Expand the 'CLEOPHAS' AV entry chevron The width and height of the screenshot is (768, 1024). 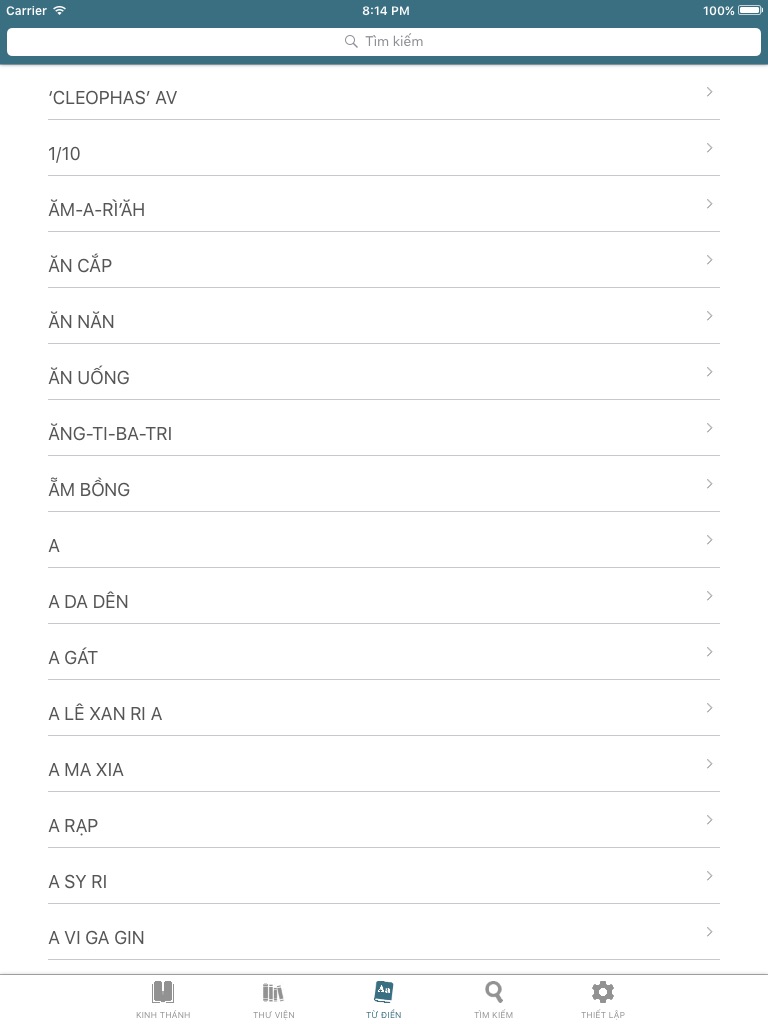point(709,92)
